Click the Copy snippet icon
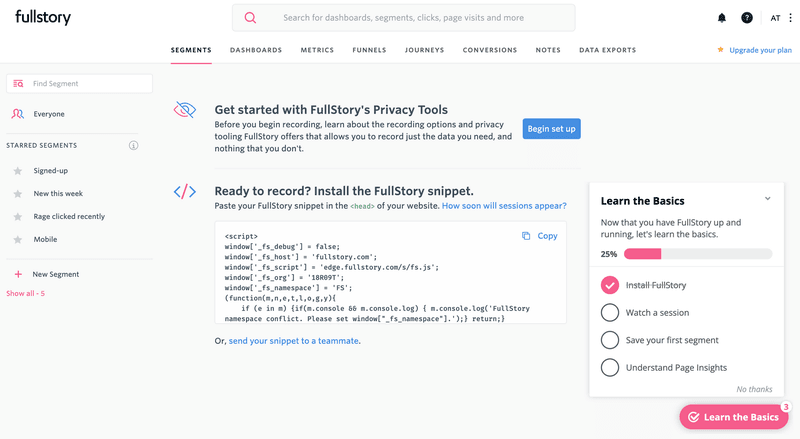 [526, 236]
